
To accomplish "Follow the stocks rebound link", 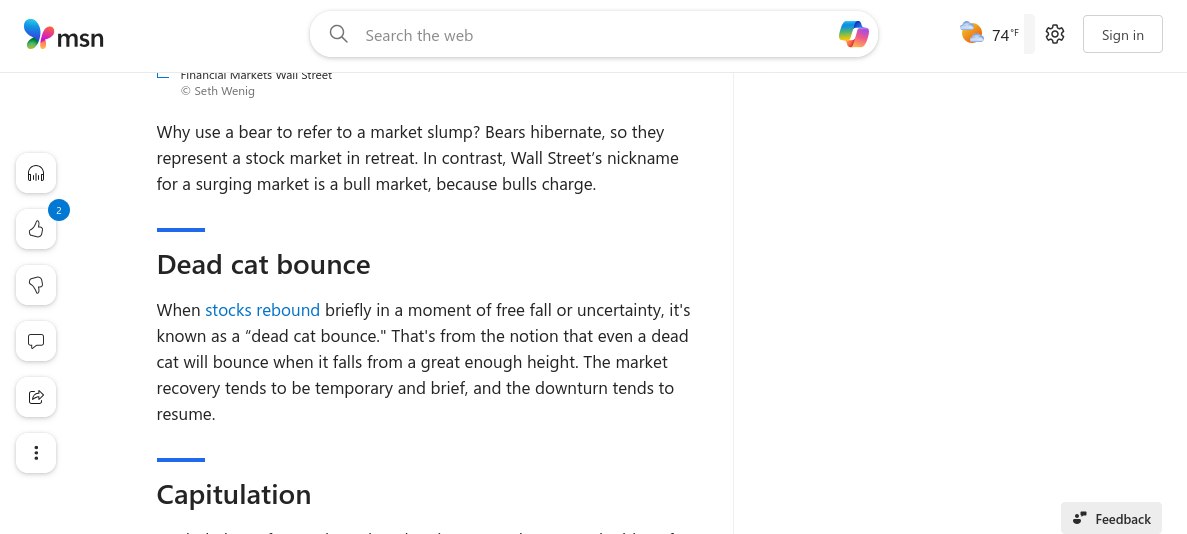I will [x=263, y=310].
